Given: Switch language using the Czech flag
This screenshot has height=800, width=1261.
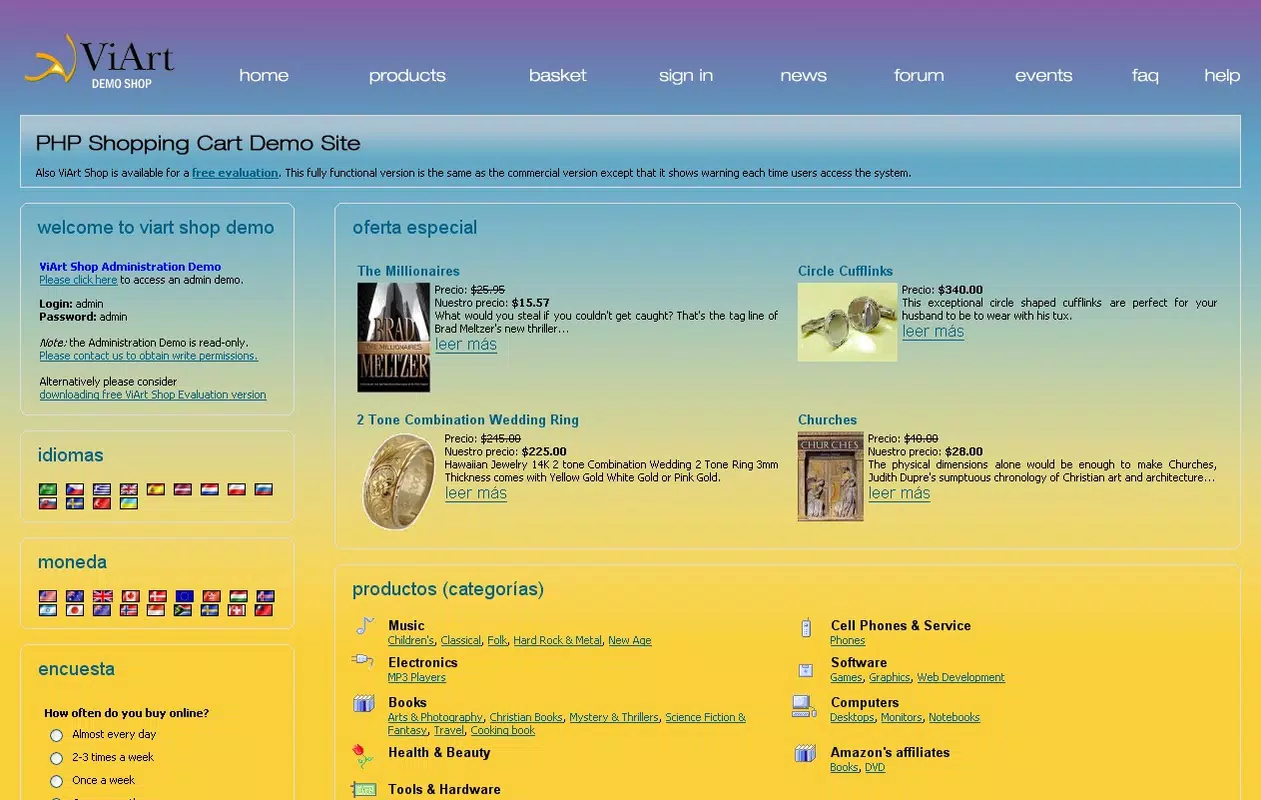Looking at the screenshot, I should (x=75, y=489).
